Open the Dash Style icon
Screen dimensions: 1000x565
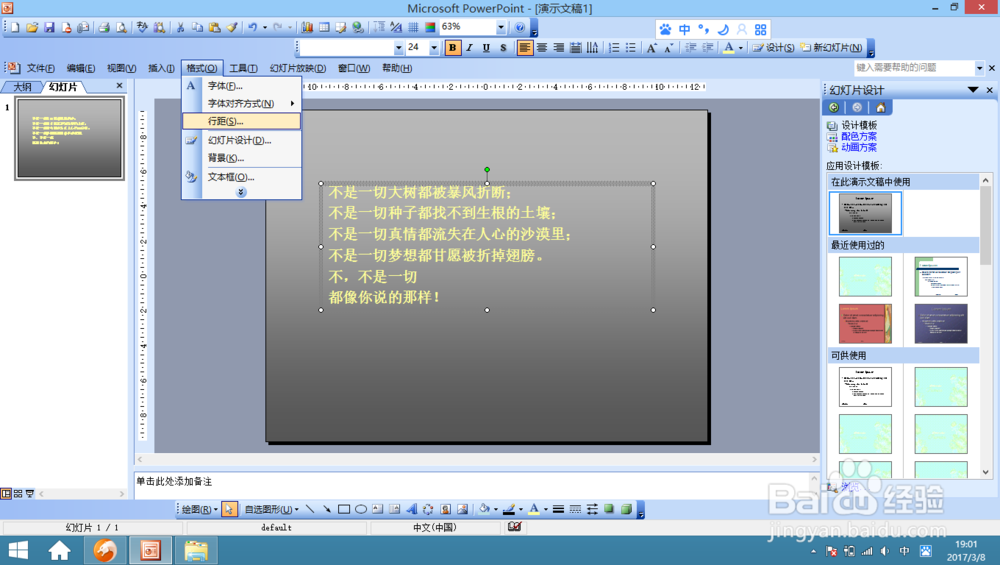coord(575,509)
